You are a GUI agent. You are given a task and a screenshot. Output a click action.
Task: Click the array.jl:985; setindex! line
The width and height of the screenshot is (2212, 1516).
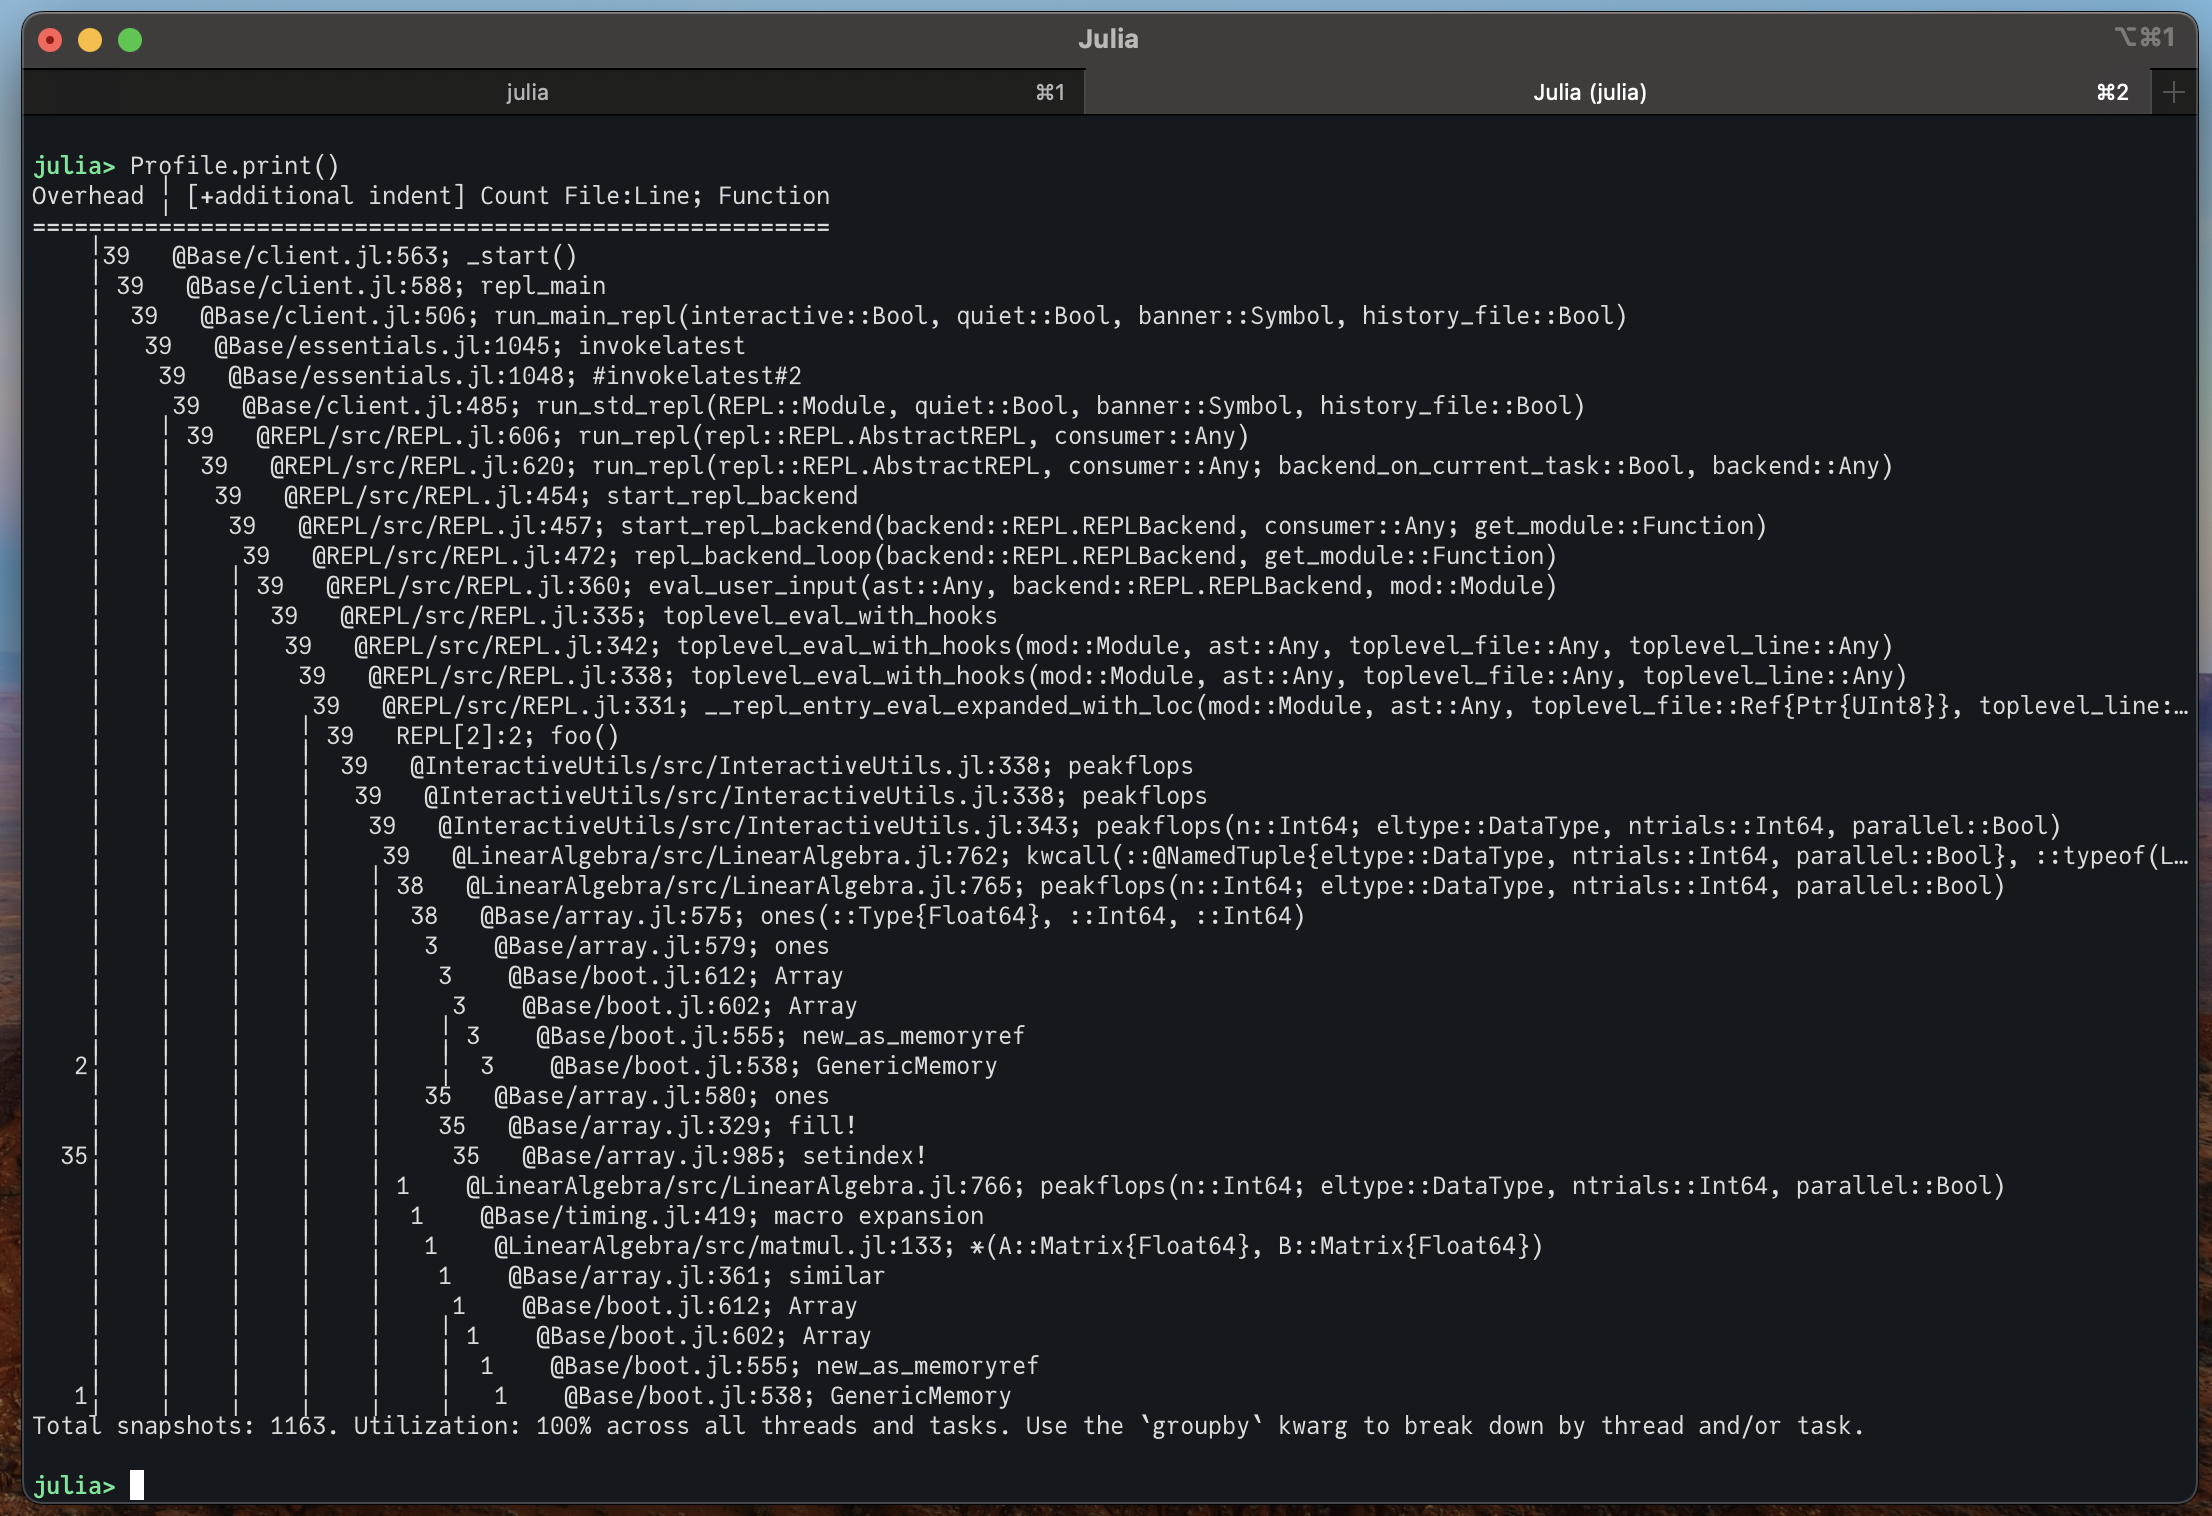click(x=690, y=1156)
